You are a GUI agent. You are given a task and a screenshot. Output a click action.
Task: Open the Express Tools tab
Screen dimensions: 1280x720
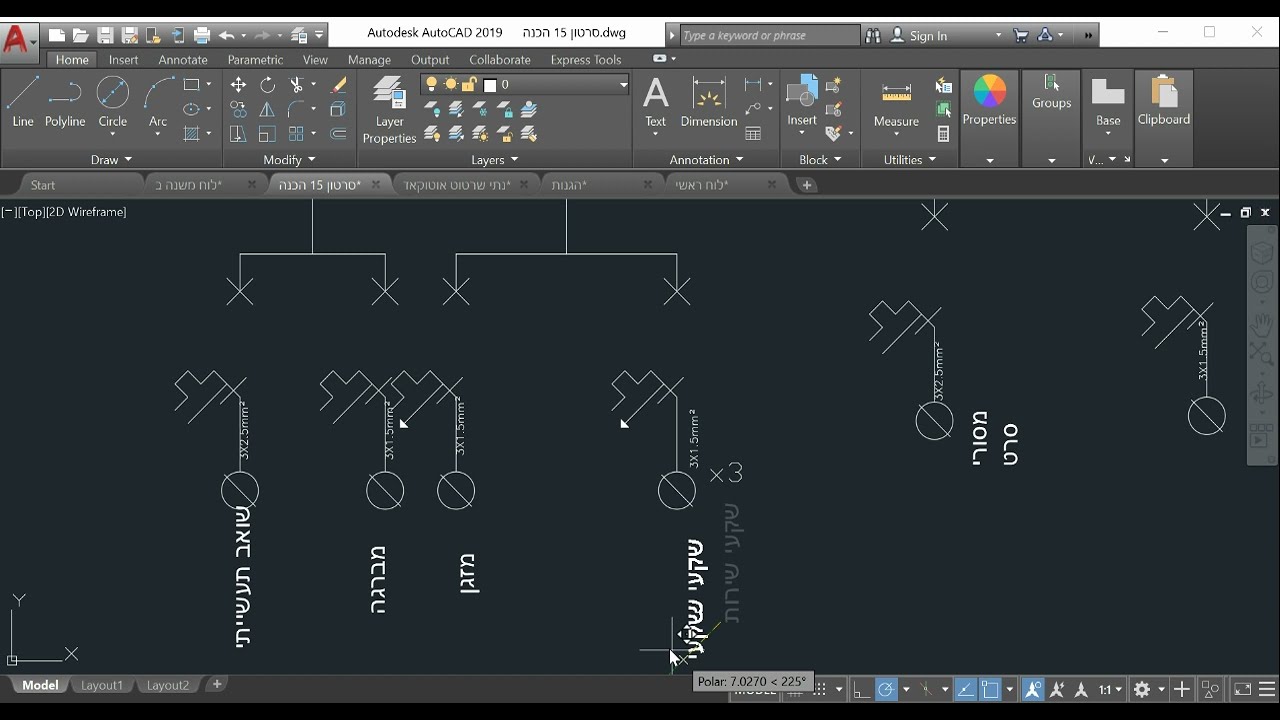(586, 60)
